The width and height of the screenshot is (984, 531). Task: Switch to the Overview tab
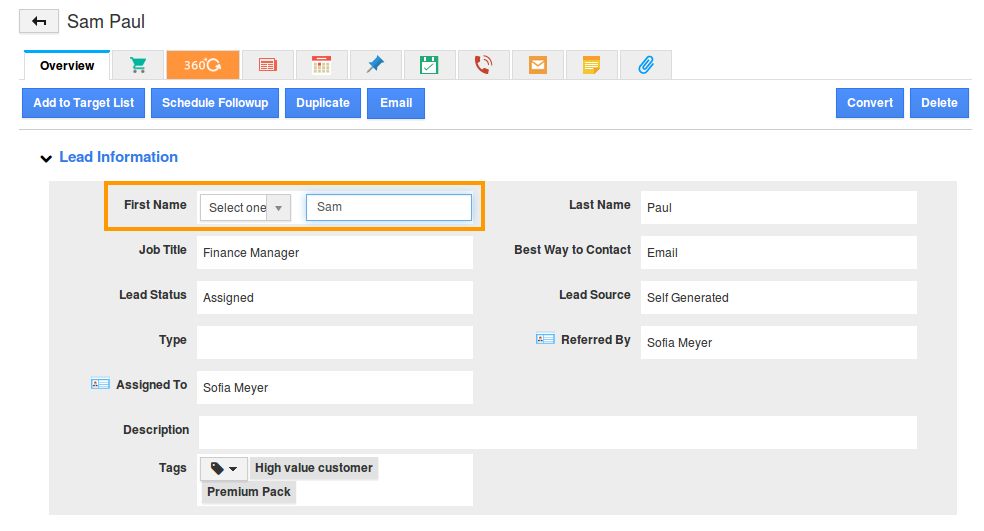[x=67, y=66]
